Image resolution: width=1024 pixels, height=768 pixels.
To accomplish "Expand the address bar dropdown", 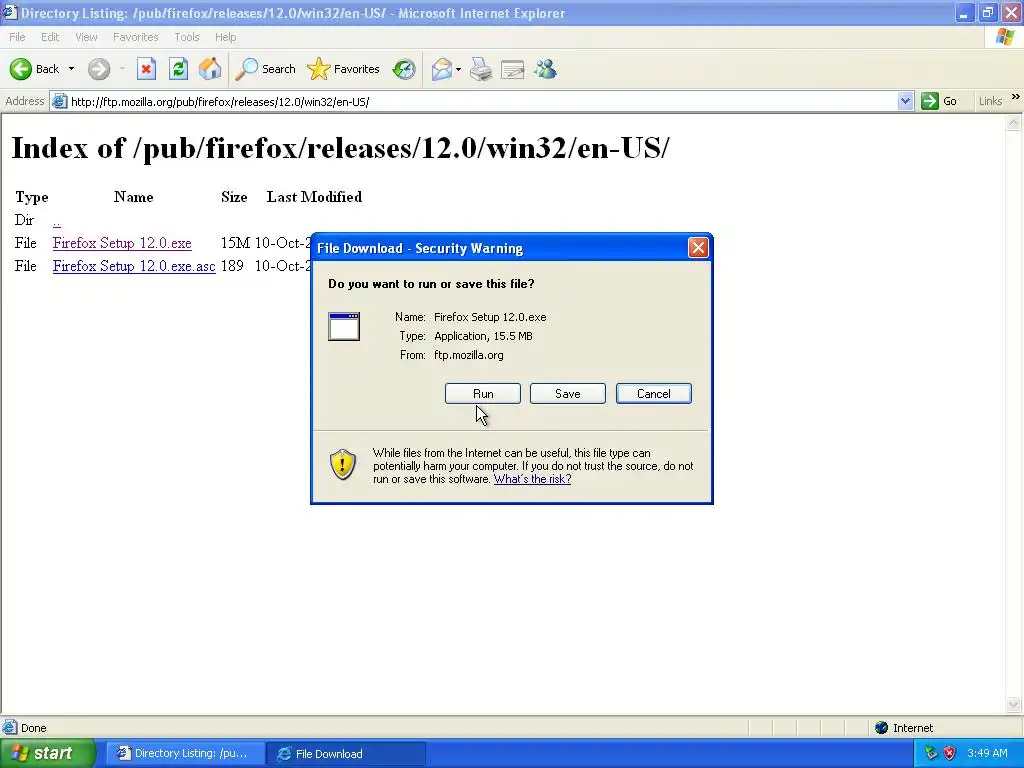I will click(x=905, y=102).
